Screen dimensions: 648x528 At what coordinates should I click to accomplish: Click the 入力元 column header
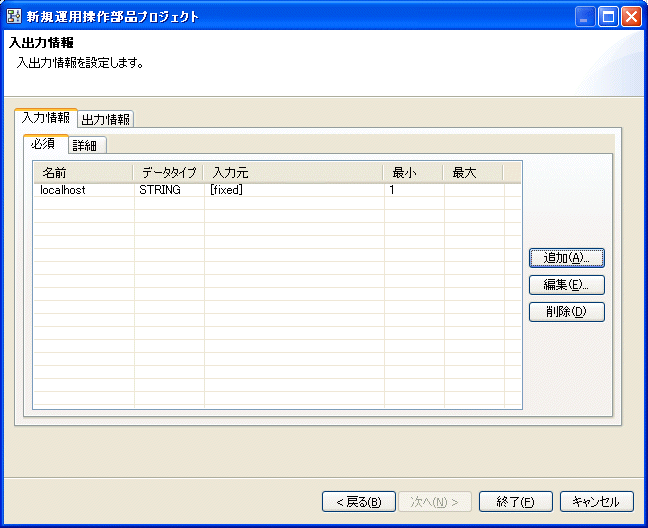(293, 173)
